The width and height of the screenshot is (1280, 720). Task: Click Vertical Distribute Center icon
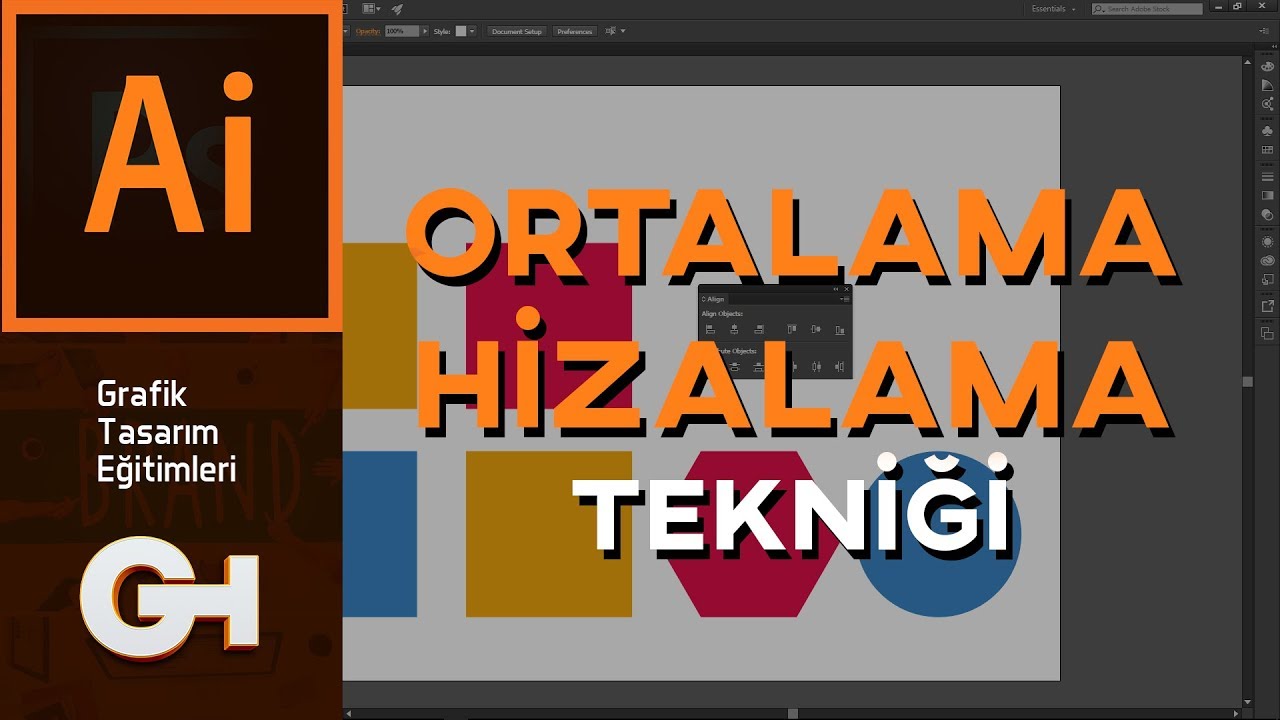[734, 367]
